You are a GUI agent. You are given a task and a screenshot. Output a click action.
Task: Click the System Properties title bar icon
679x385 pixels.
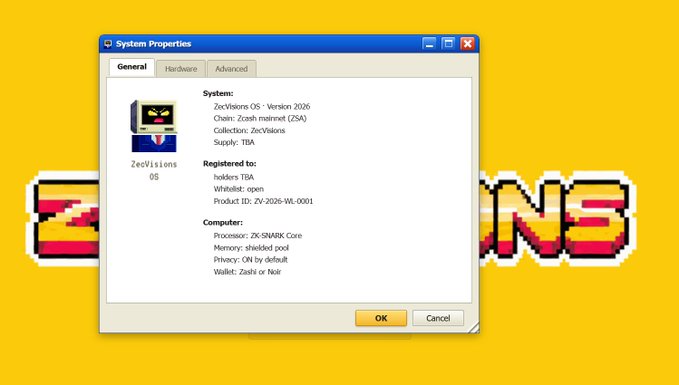point(108,44)
